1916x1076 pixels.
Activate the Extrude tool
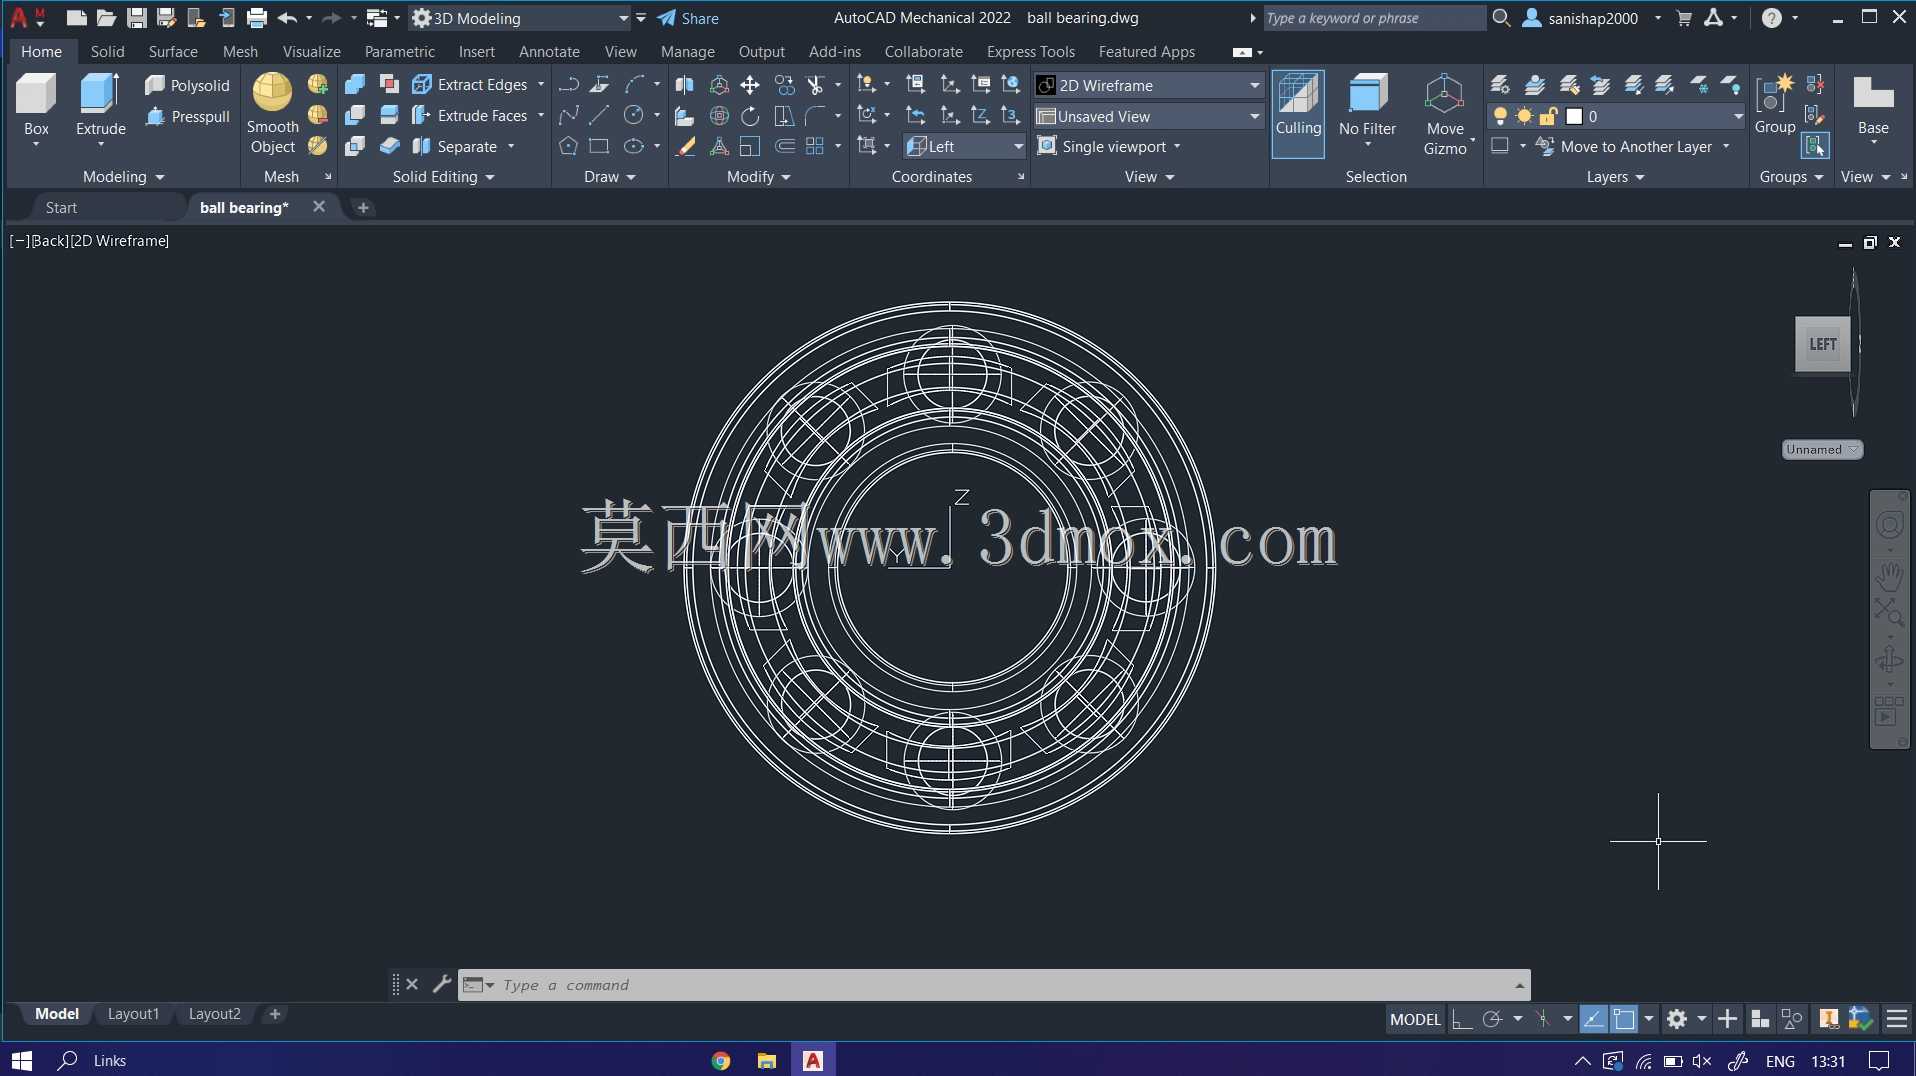click(100, 104)
